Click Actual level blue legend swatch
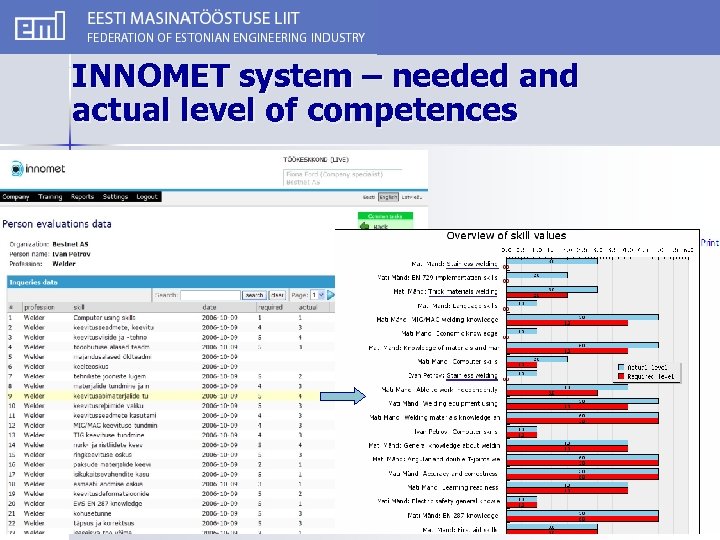720x540 pixels. click(621, 367)
